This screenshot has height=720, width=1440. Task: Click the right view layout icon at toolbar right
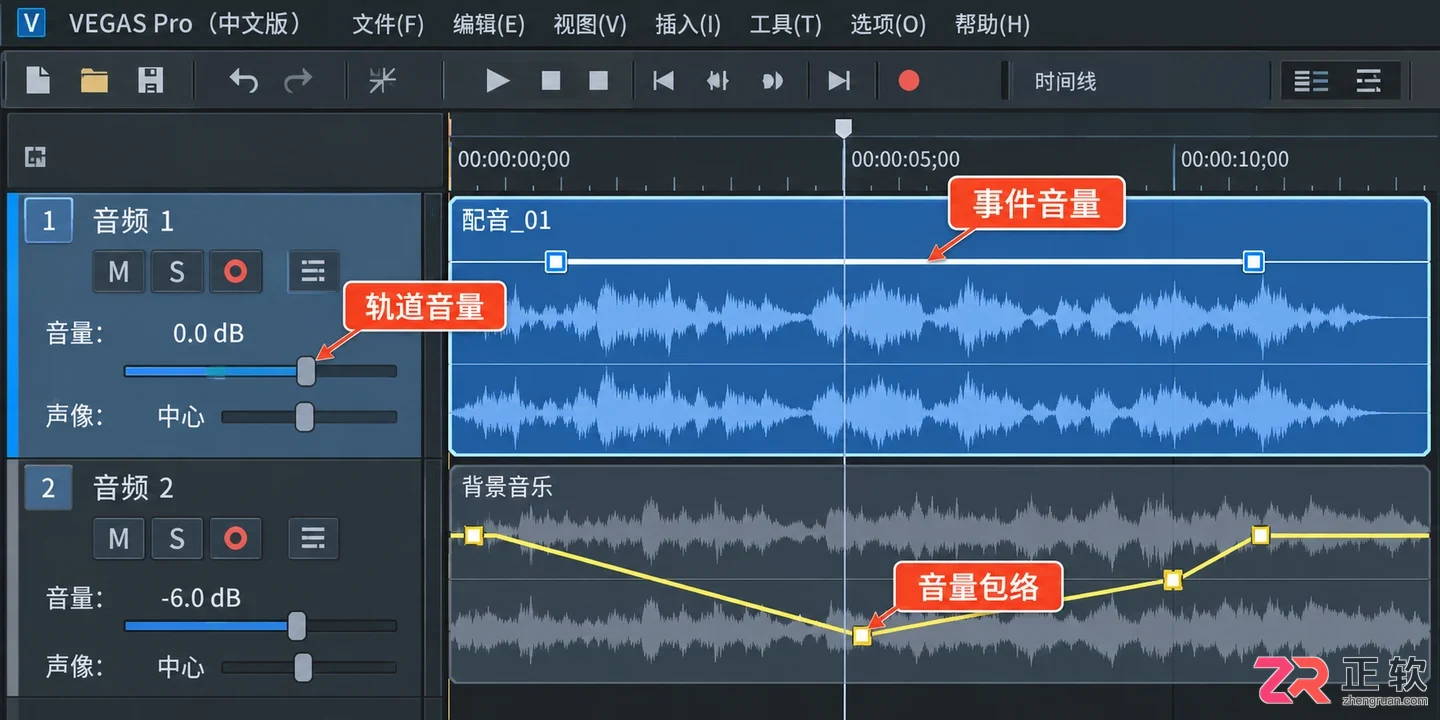[1368, 81]
